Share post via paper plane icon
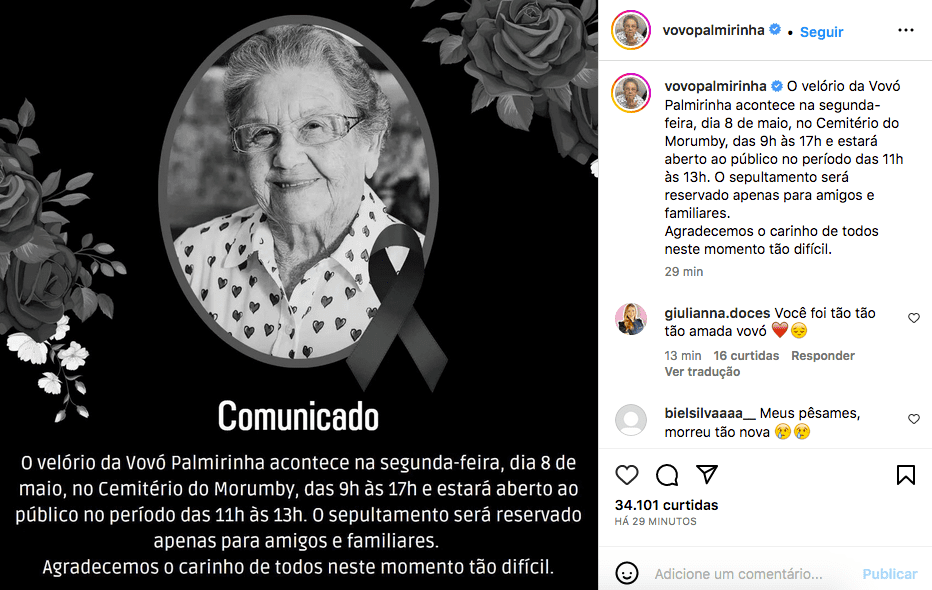 (707, 474)
